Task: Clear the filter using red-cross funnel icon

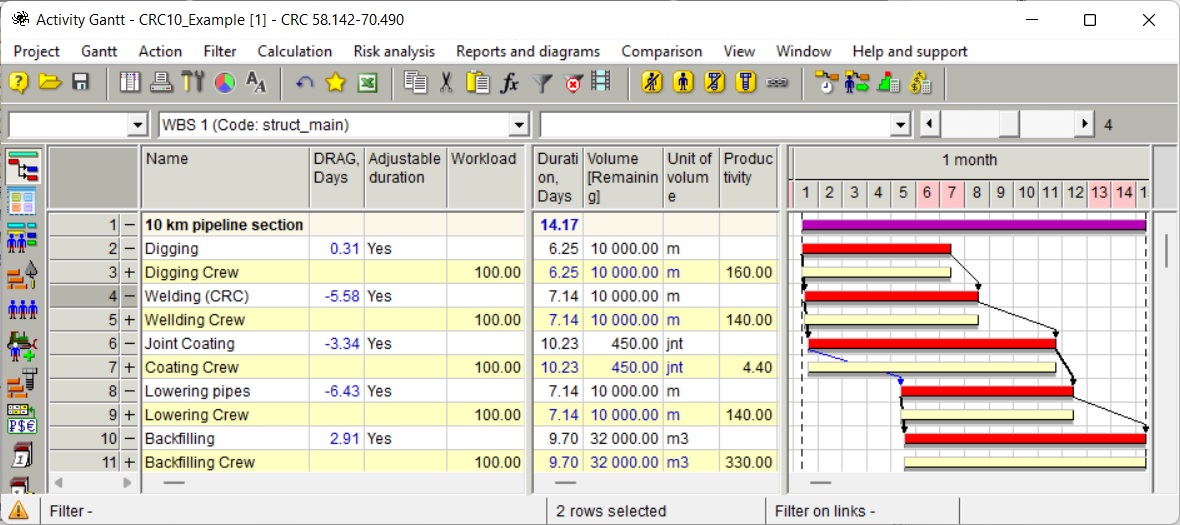Action: 573,83
